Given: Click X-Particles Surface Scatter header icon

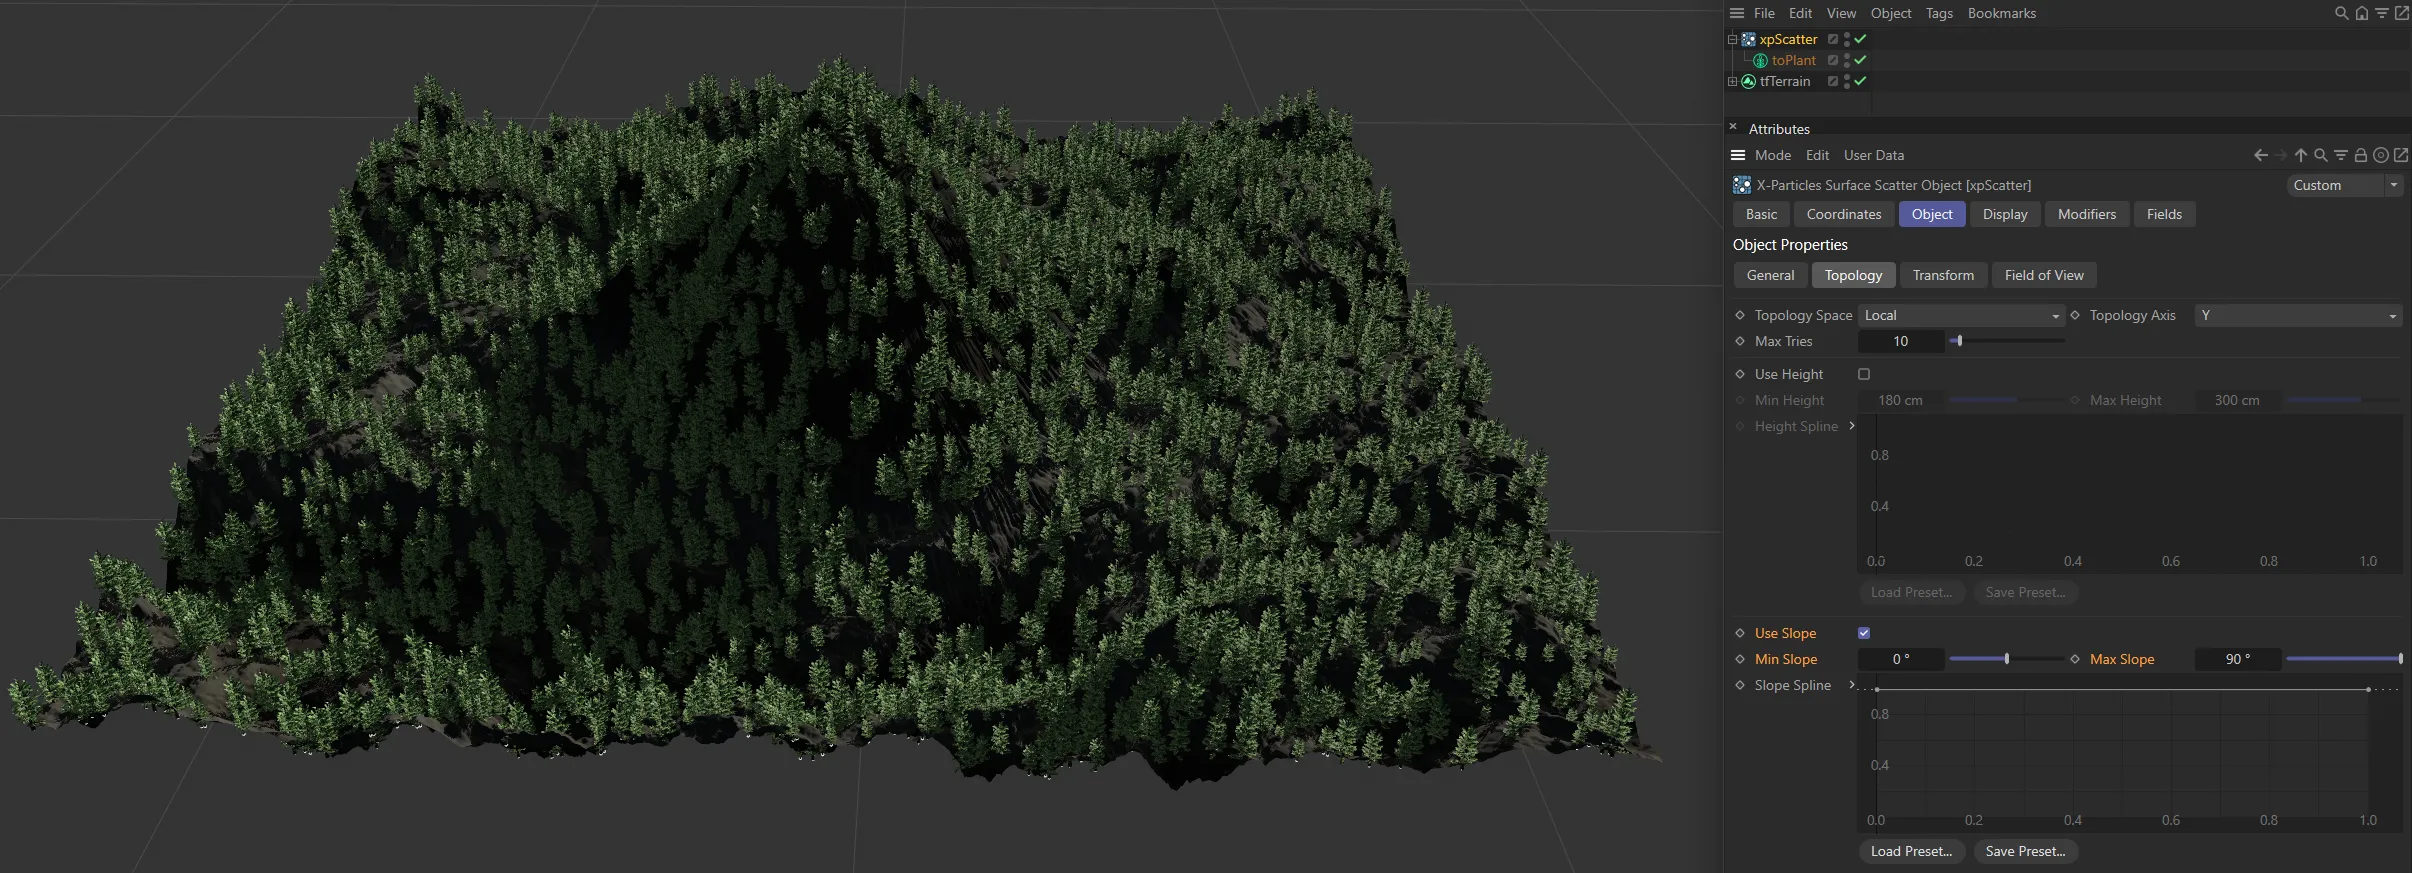Looking at the screenshot, I should (1742, 185).
